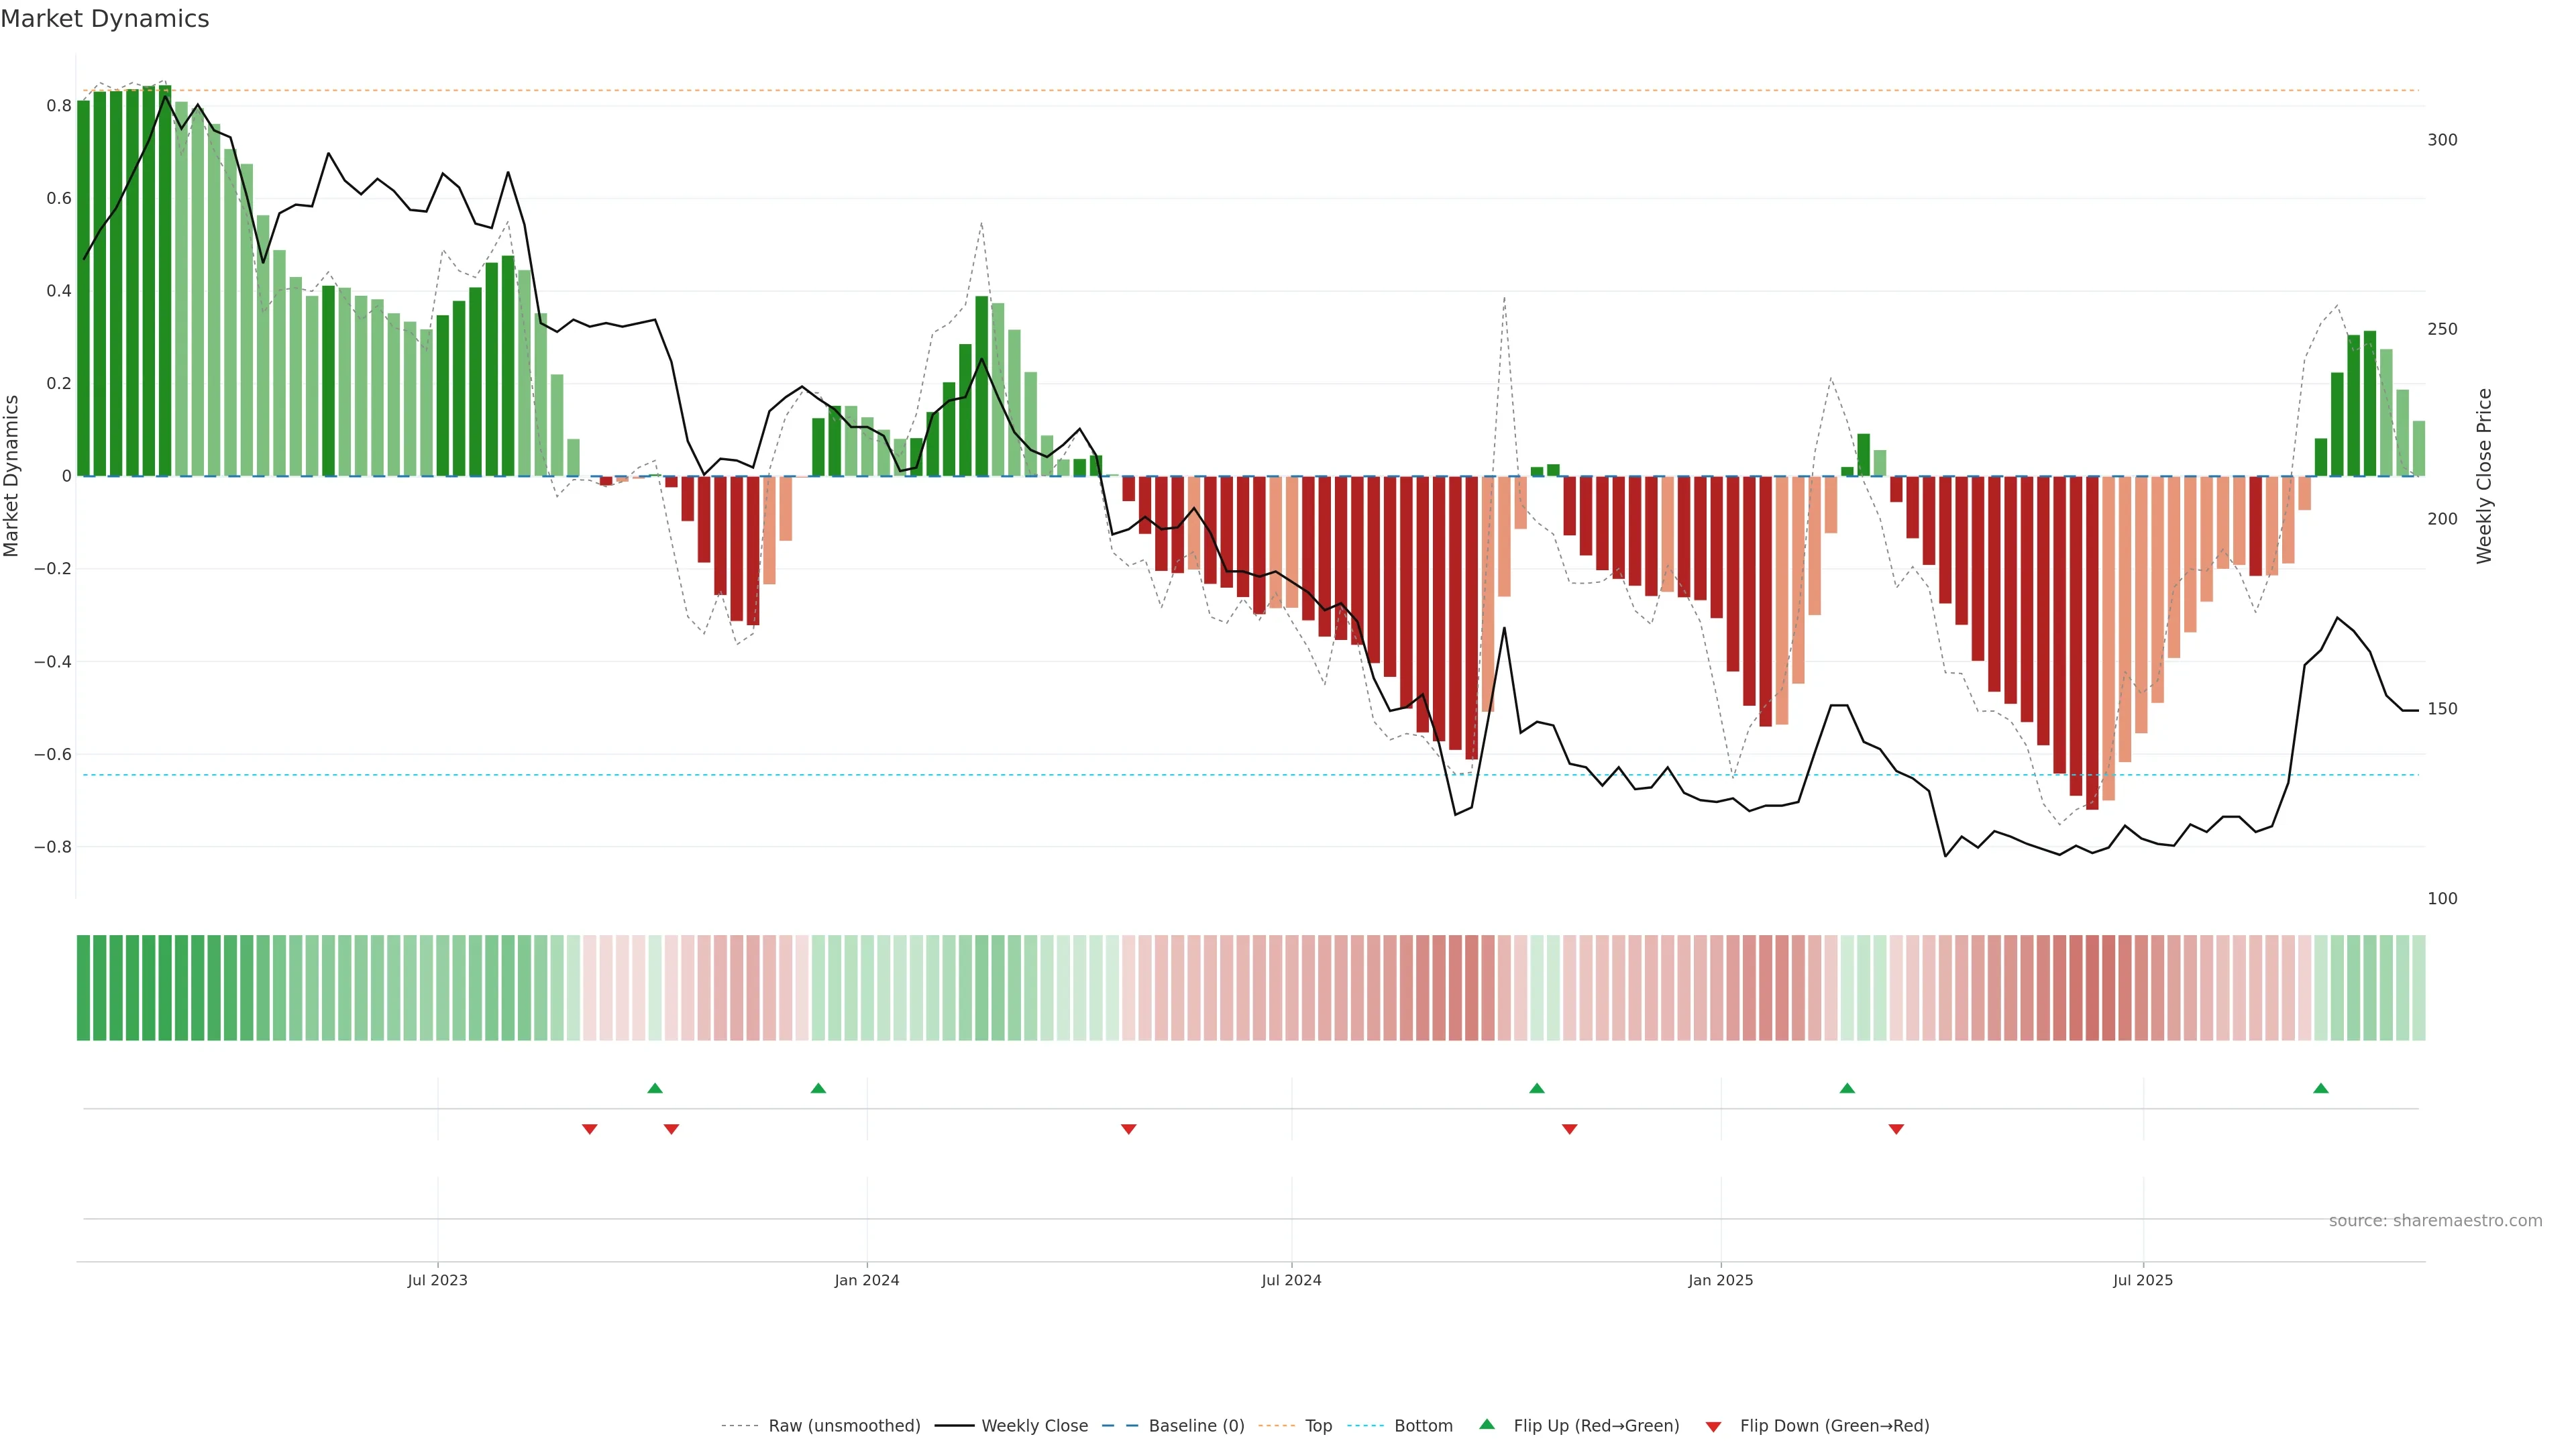
Task: Click the first red flip-down triangle marker
Action: point(590,1129)
